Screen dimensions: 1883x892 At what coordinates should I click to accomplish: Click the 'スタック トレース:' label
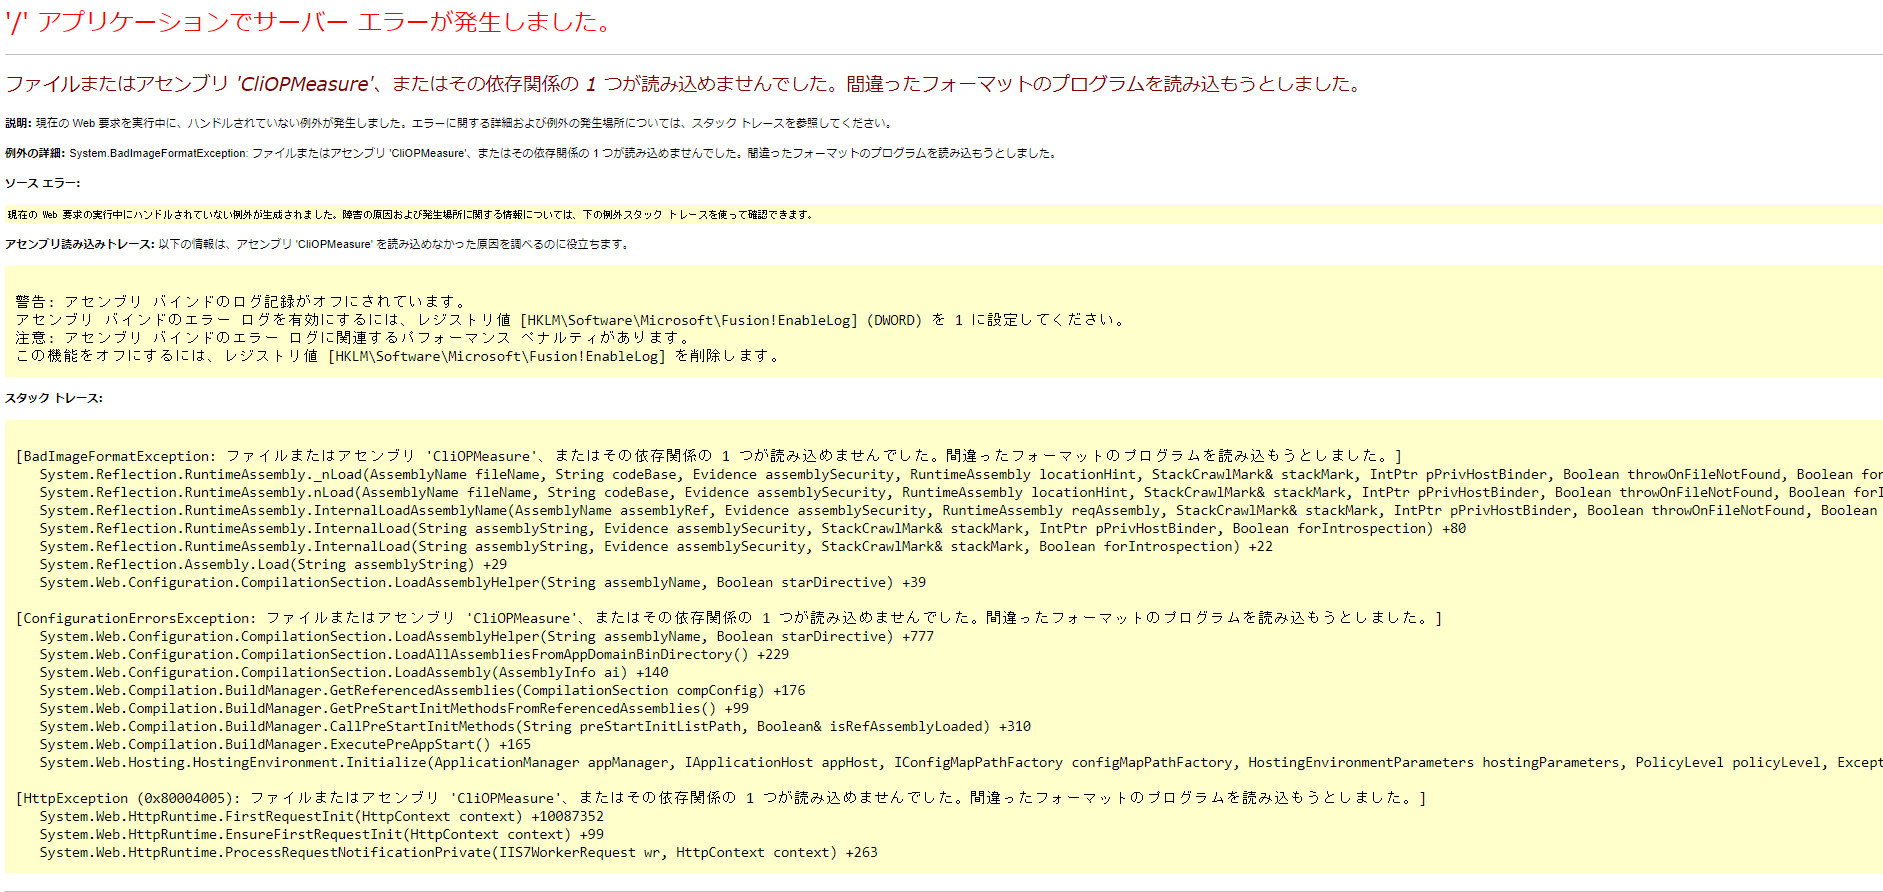click(53, 398)
